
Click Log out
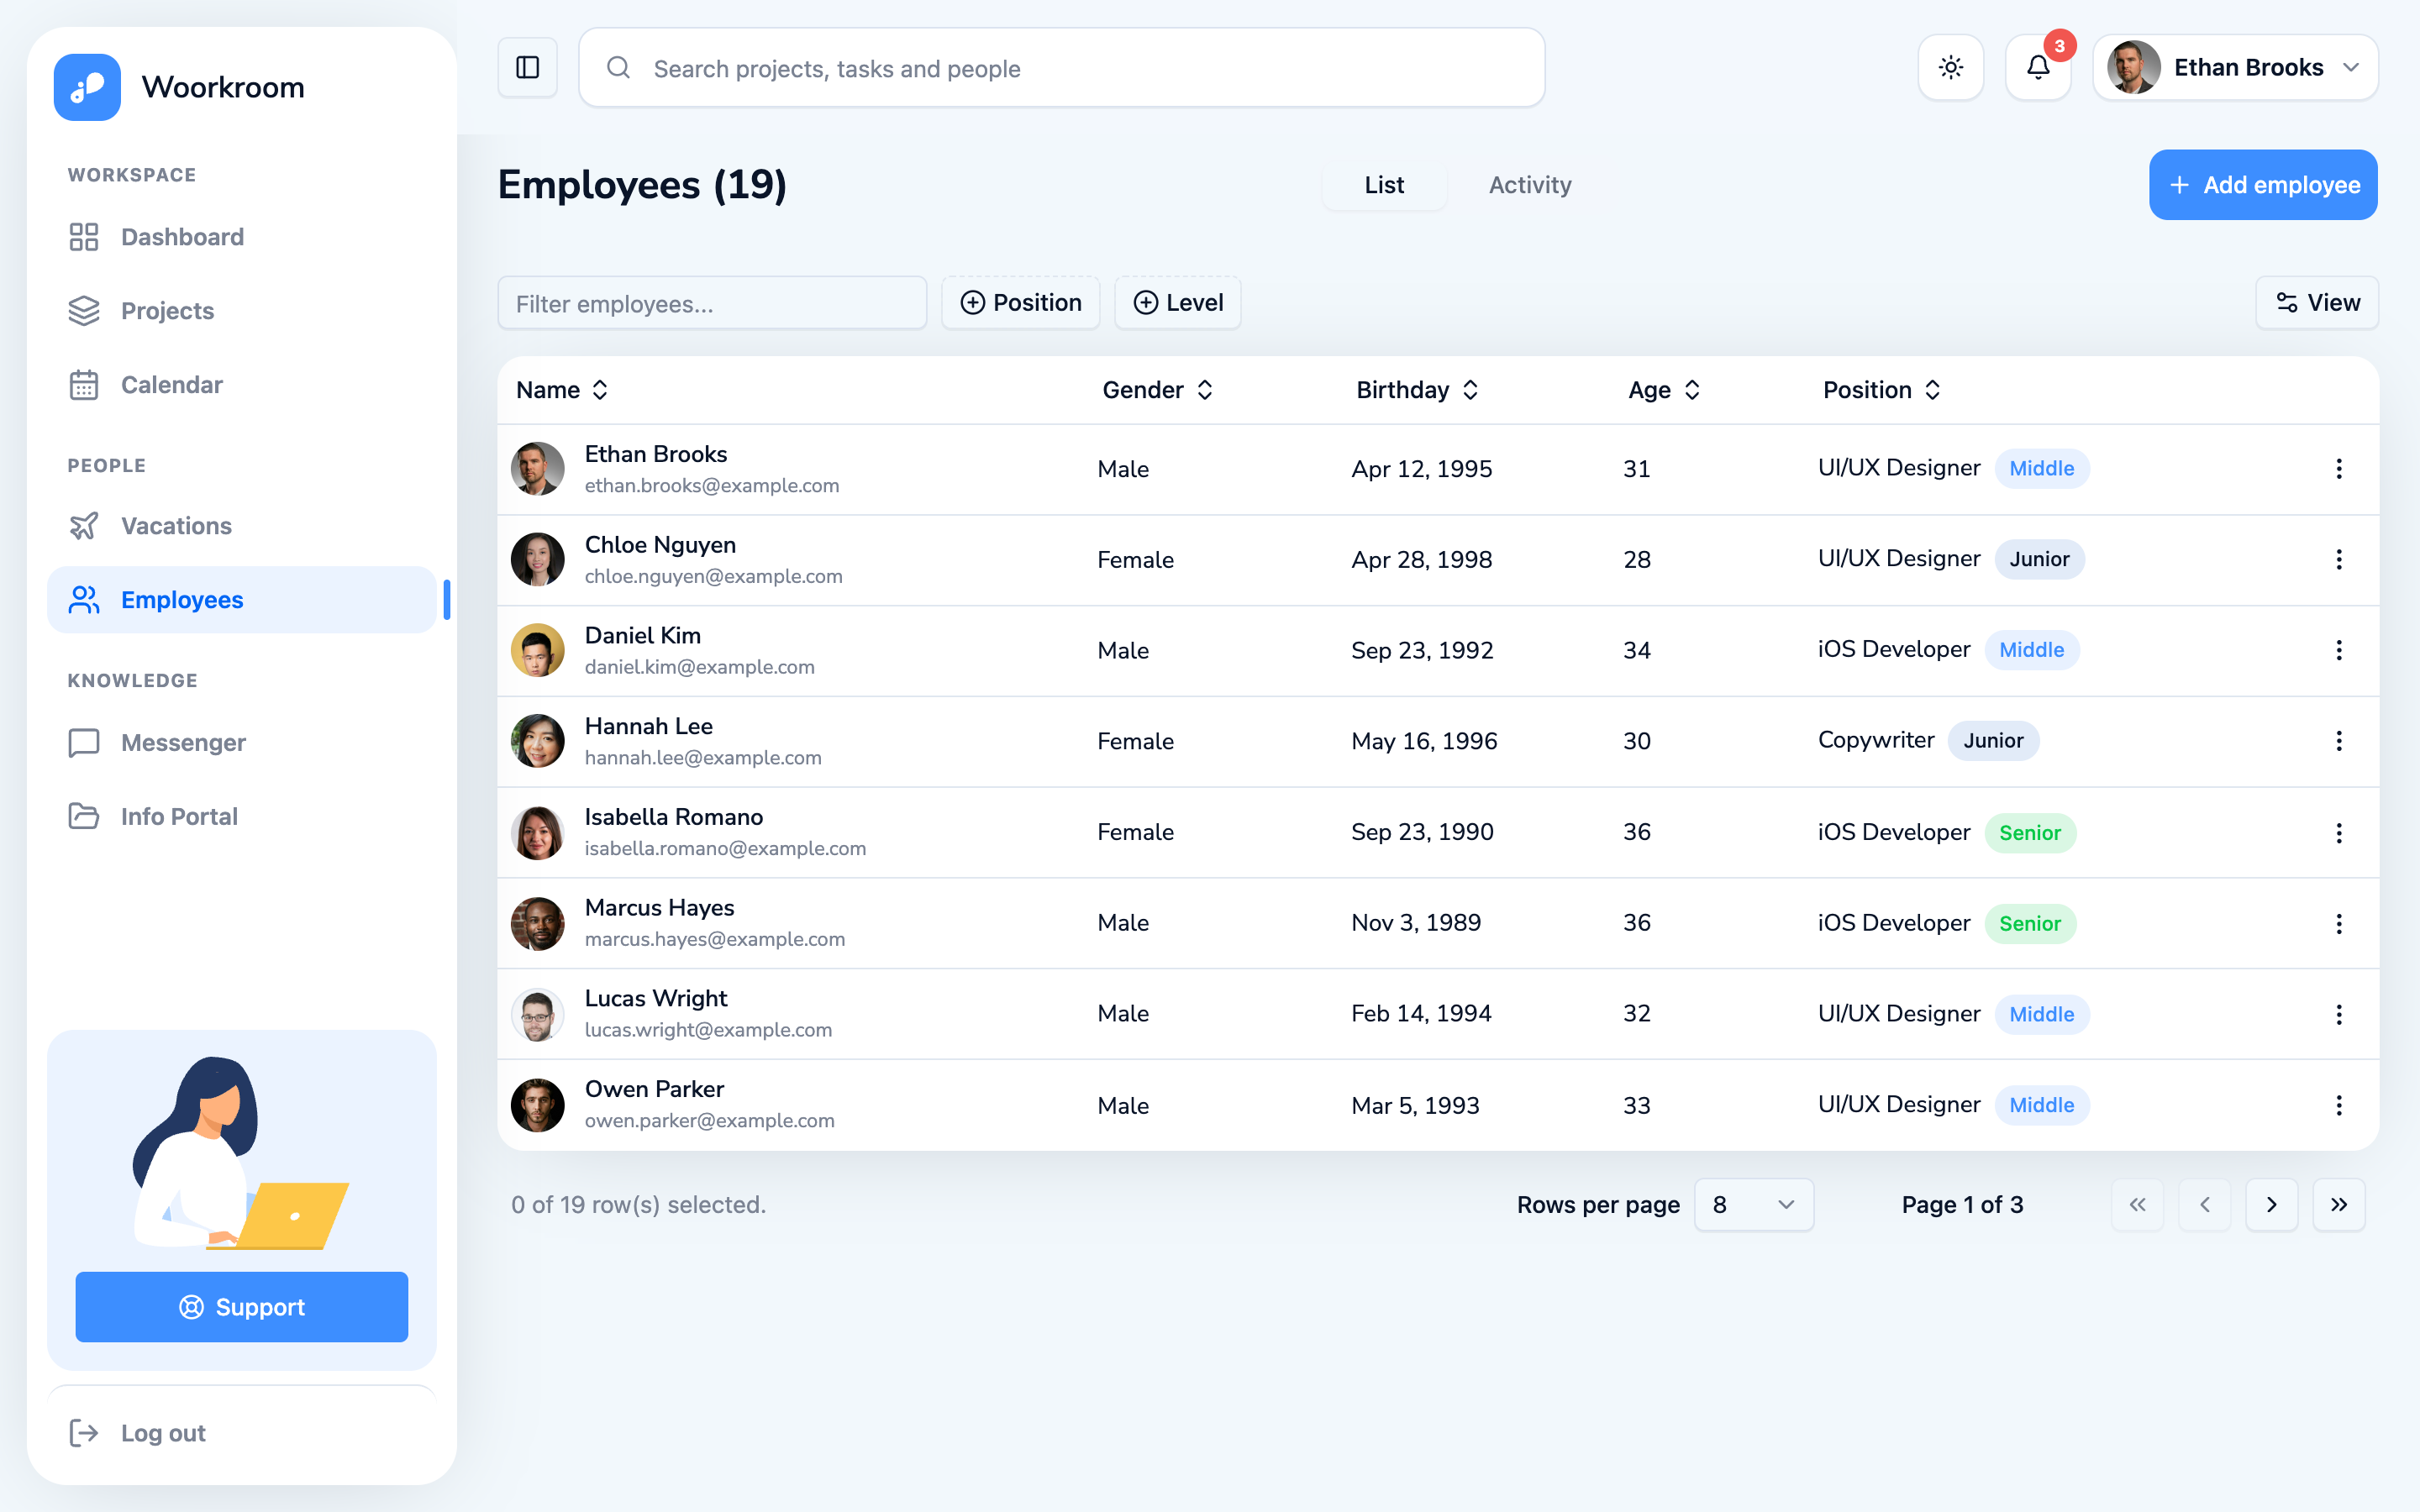[x=240, y=1433]
